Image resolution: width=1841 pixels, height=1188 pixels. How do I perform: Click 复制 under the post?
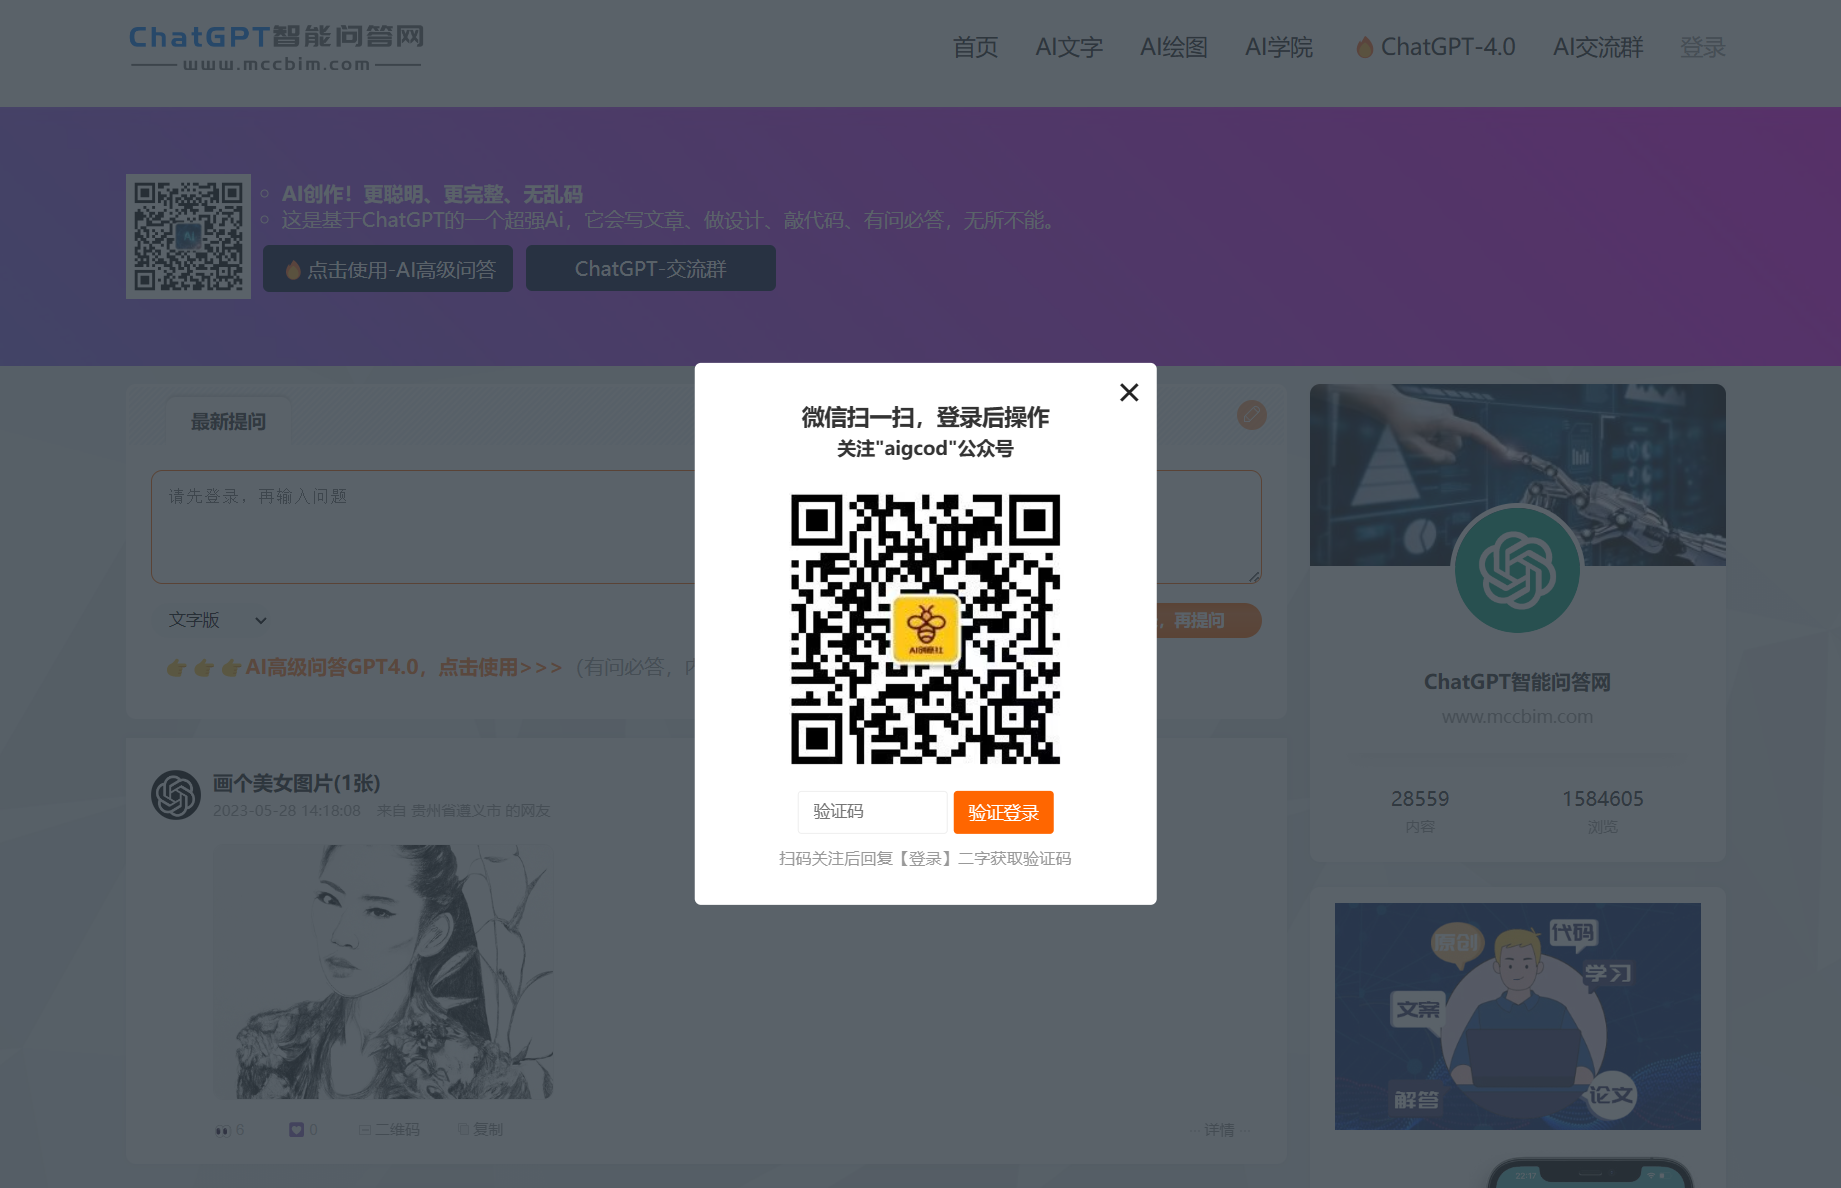(480, 1130)
